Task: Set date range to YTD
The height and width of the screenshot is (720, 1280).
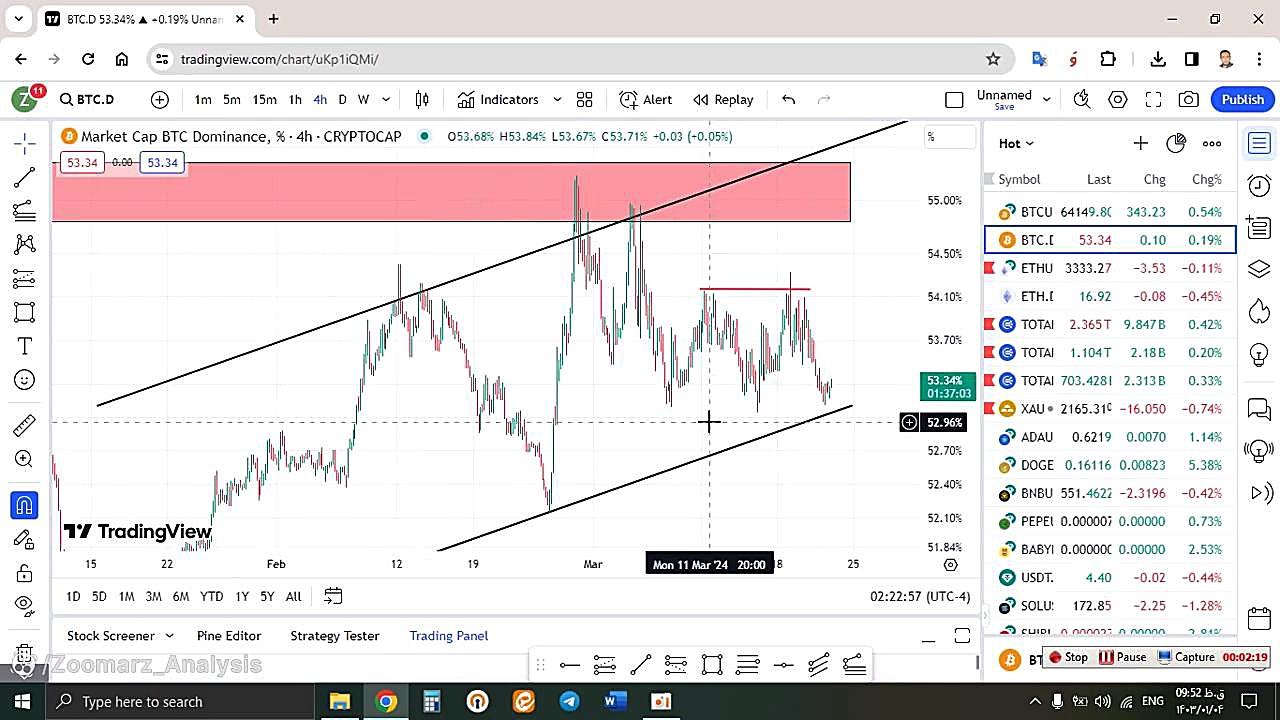Action: pyautogui.click(x=211, y=596)
